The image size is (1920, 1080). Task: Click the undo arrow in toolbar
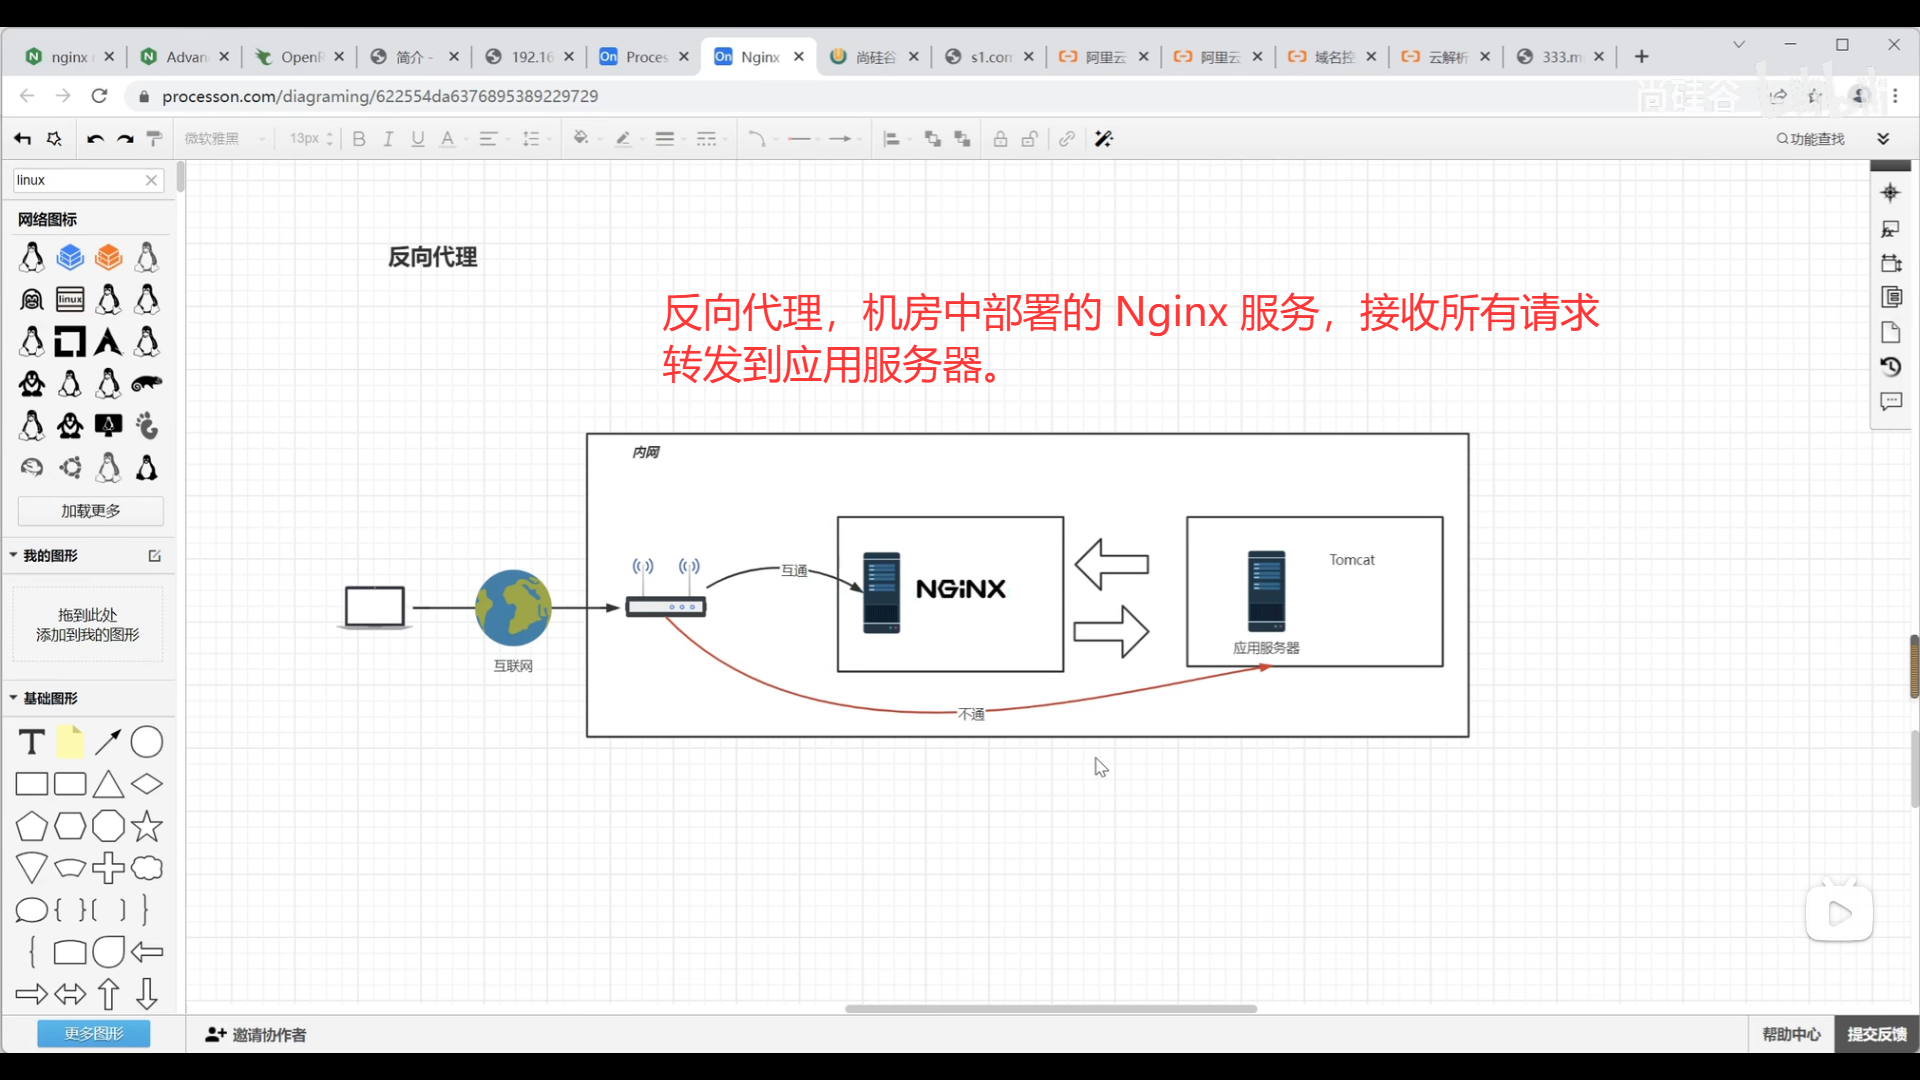point(95,139)
